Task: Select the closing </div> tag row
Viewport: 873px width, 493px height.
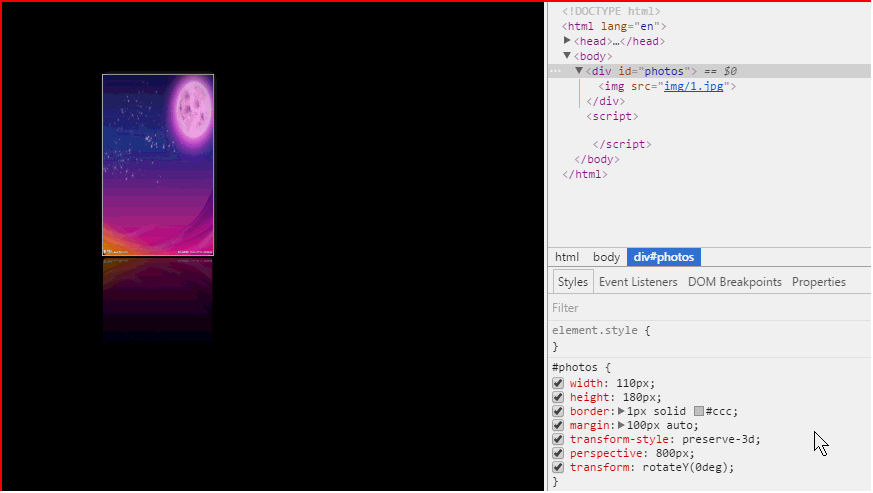Action: tap(605, 101)
